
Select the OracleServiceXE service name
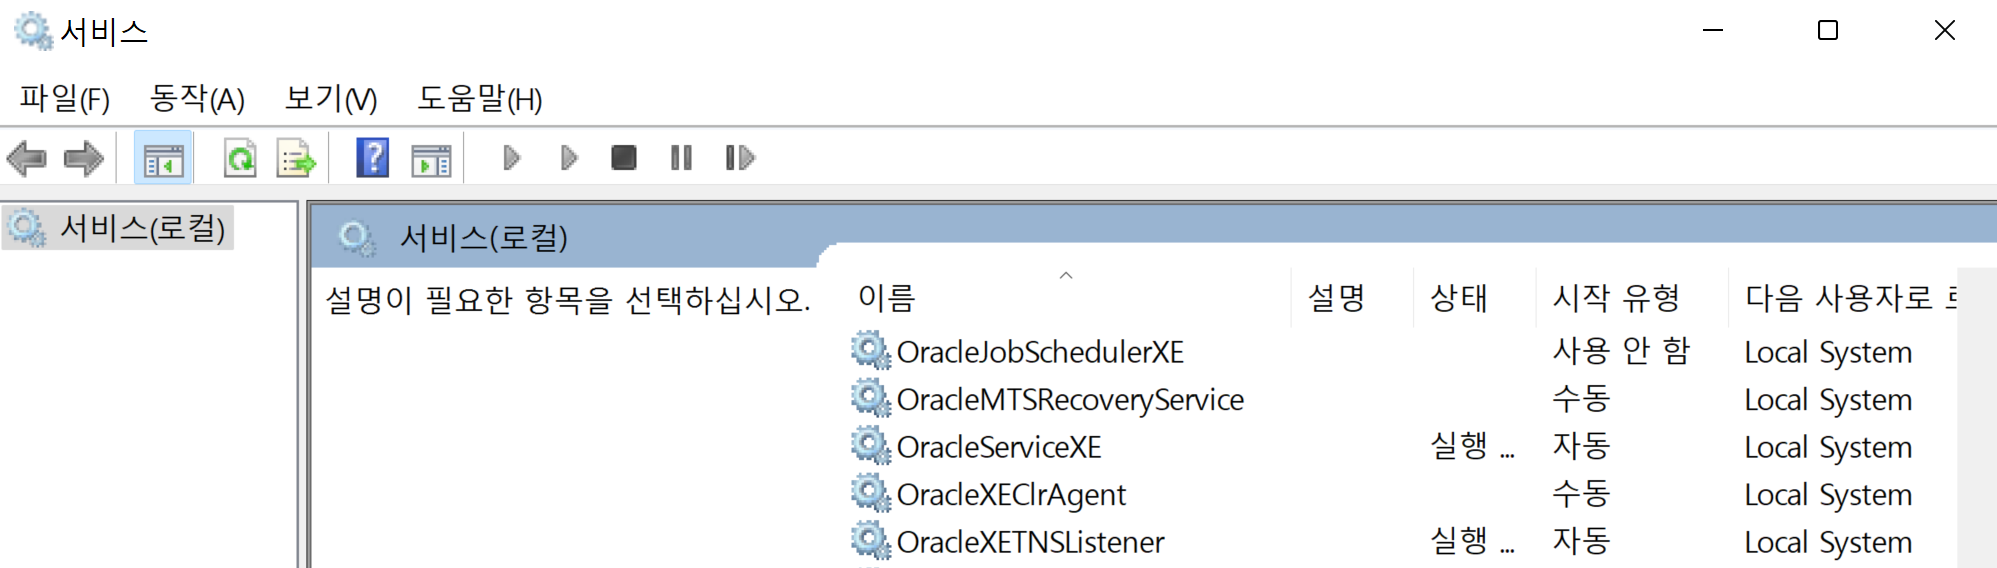point(999,447)
